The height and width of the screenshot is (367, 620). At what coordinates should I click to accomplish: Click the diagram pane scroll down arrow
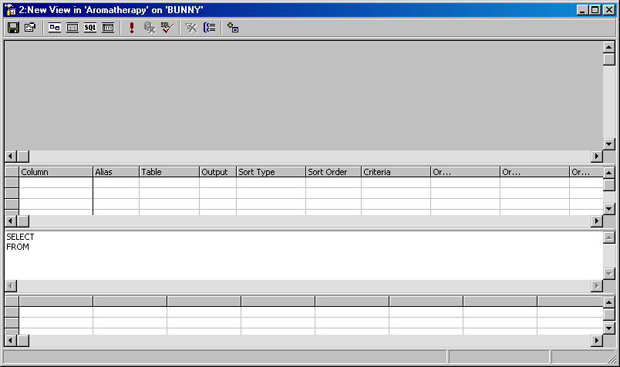click(609, 144)
